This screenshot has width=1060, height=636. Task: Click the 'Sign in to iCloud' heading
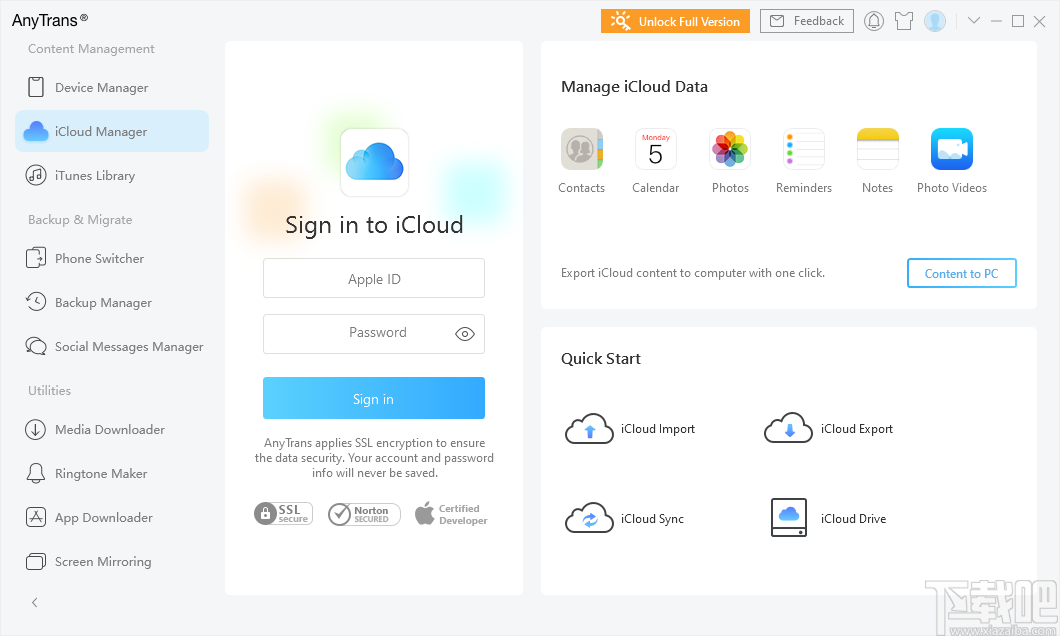point(374,224)
